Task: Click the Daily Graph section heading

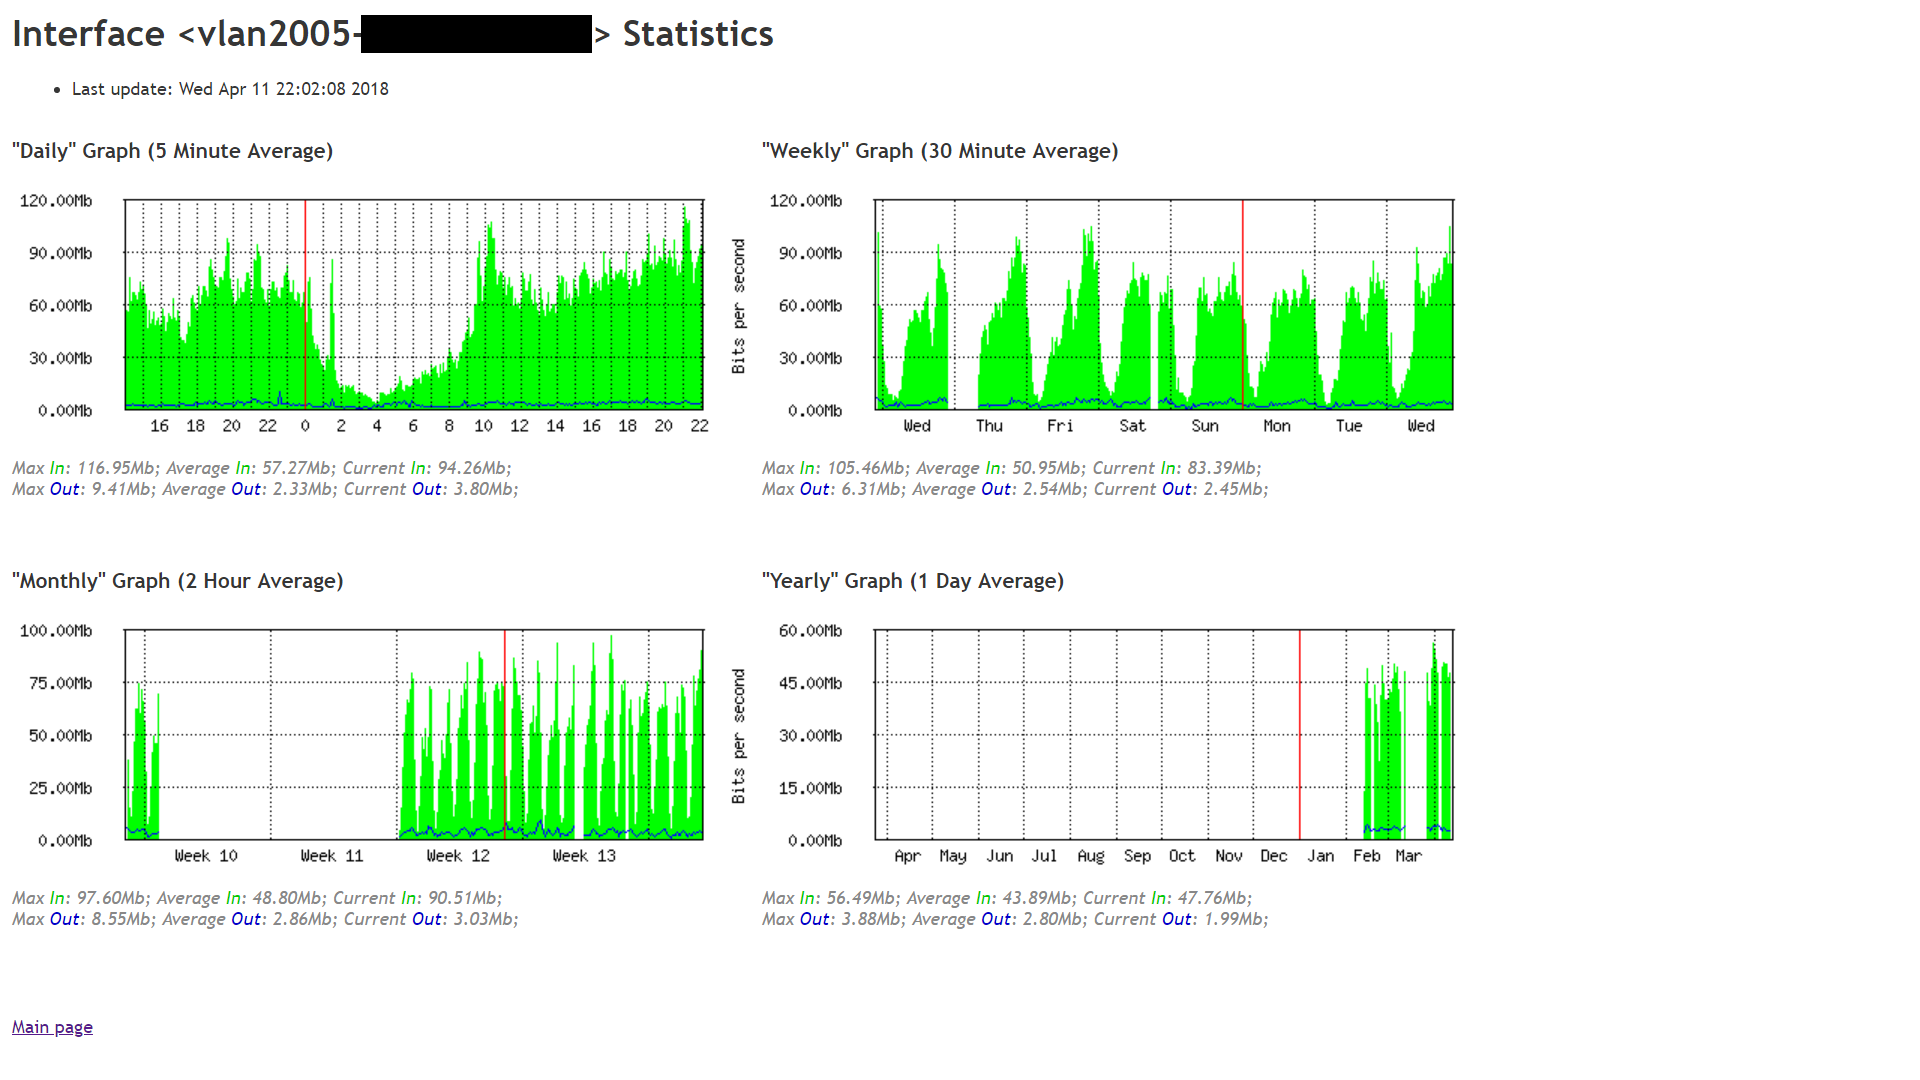Action: point(172,151)
